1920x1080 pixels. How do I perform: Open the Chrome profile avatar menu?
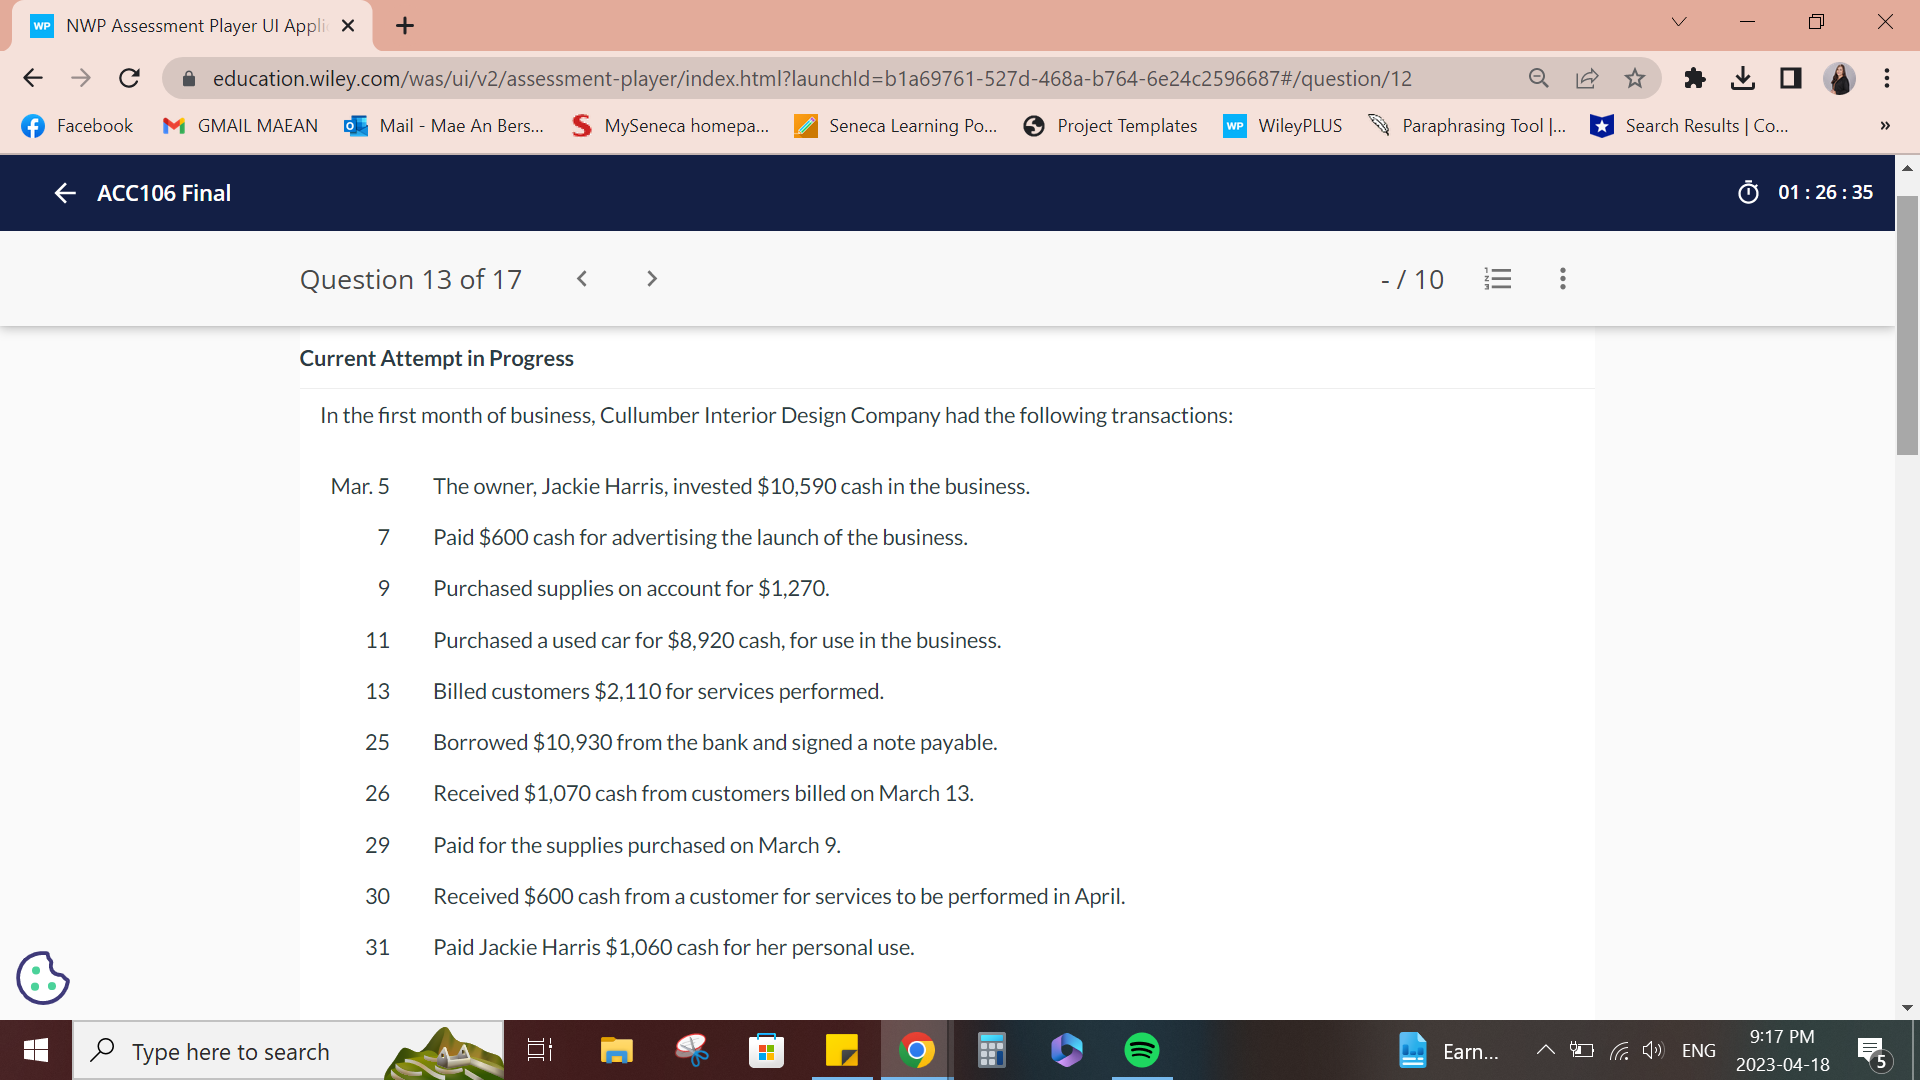(1841, 78)
